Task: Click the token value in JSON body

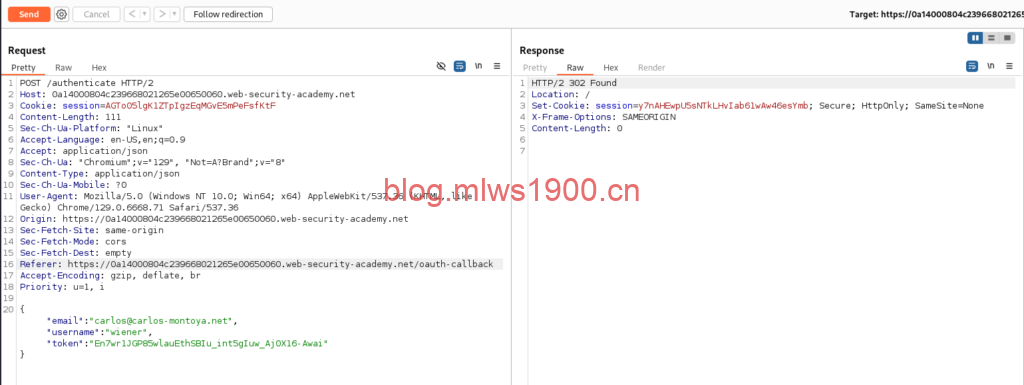Action: point(208,343)
